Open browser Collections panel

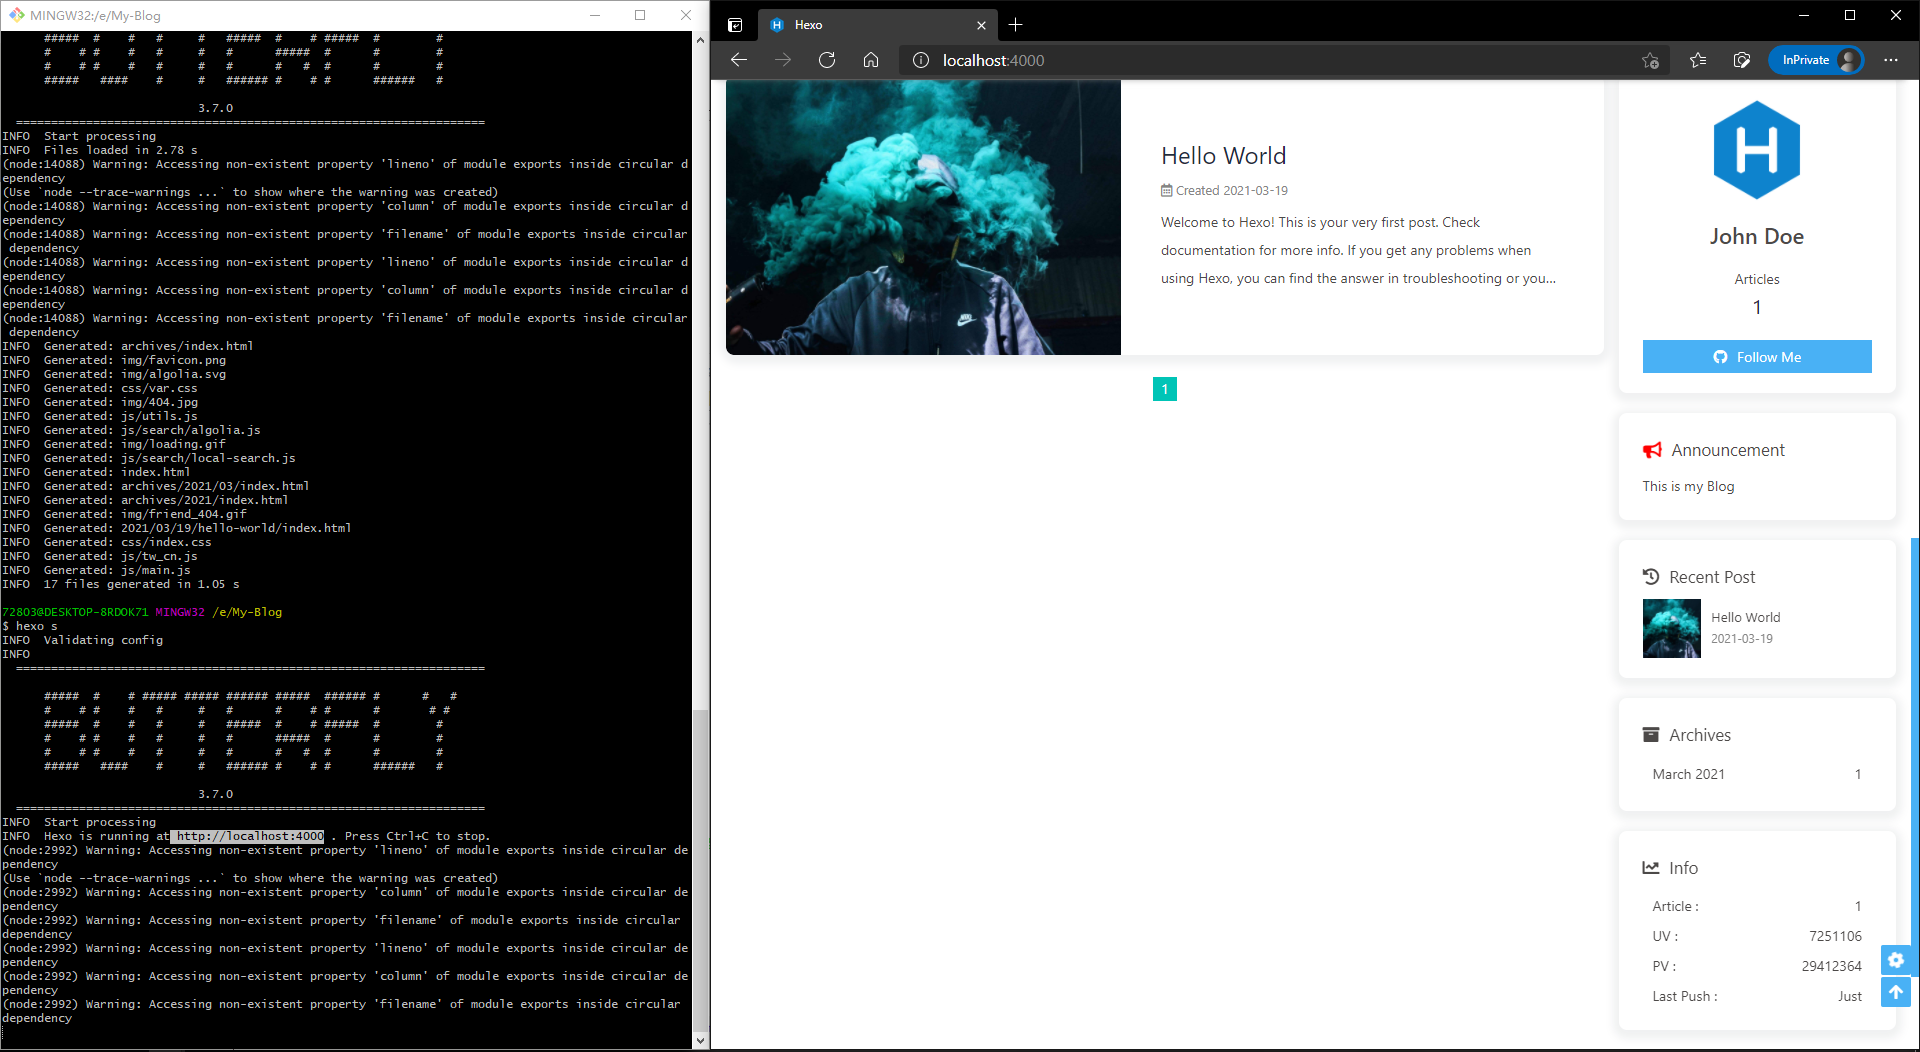[1742, 60]
